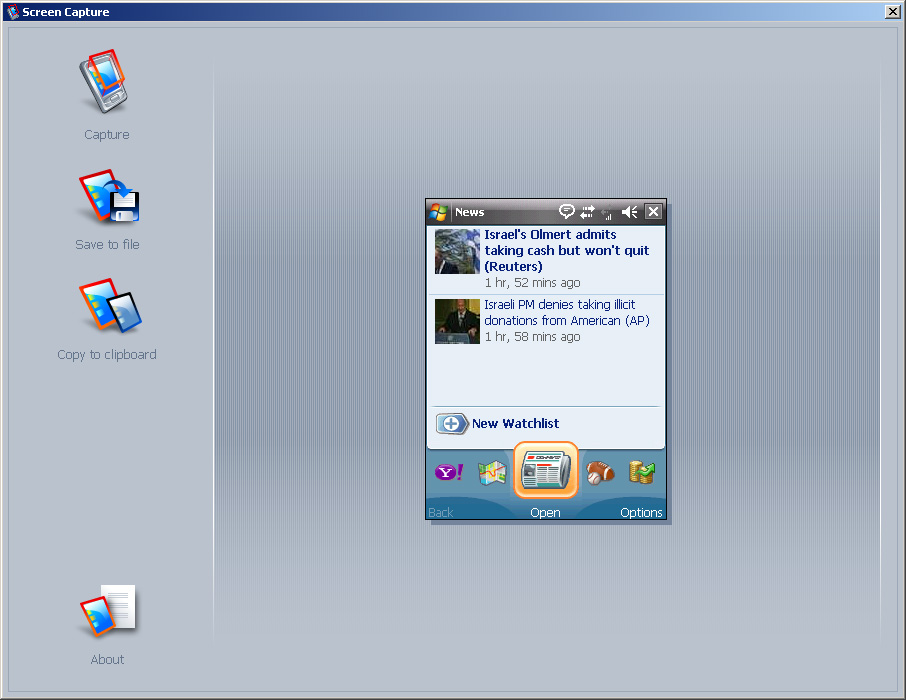
Task: Open the Sports football and baseball icon
Action: [600, 472]
